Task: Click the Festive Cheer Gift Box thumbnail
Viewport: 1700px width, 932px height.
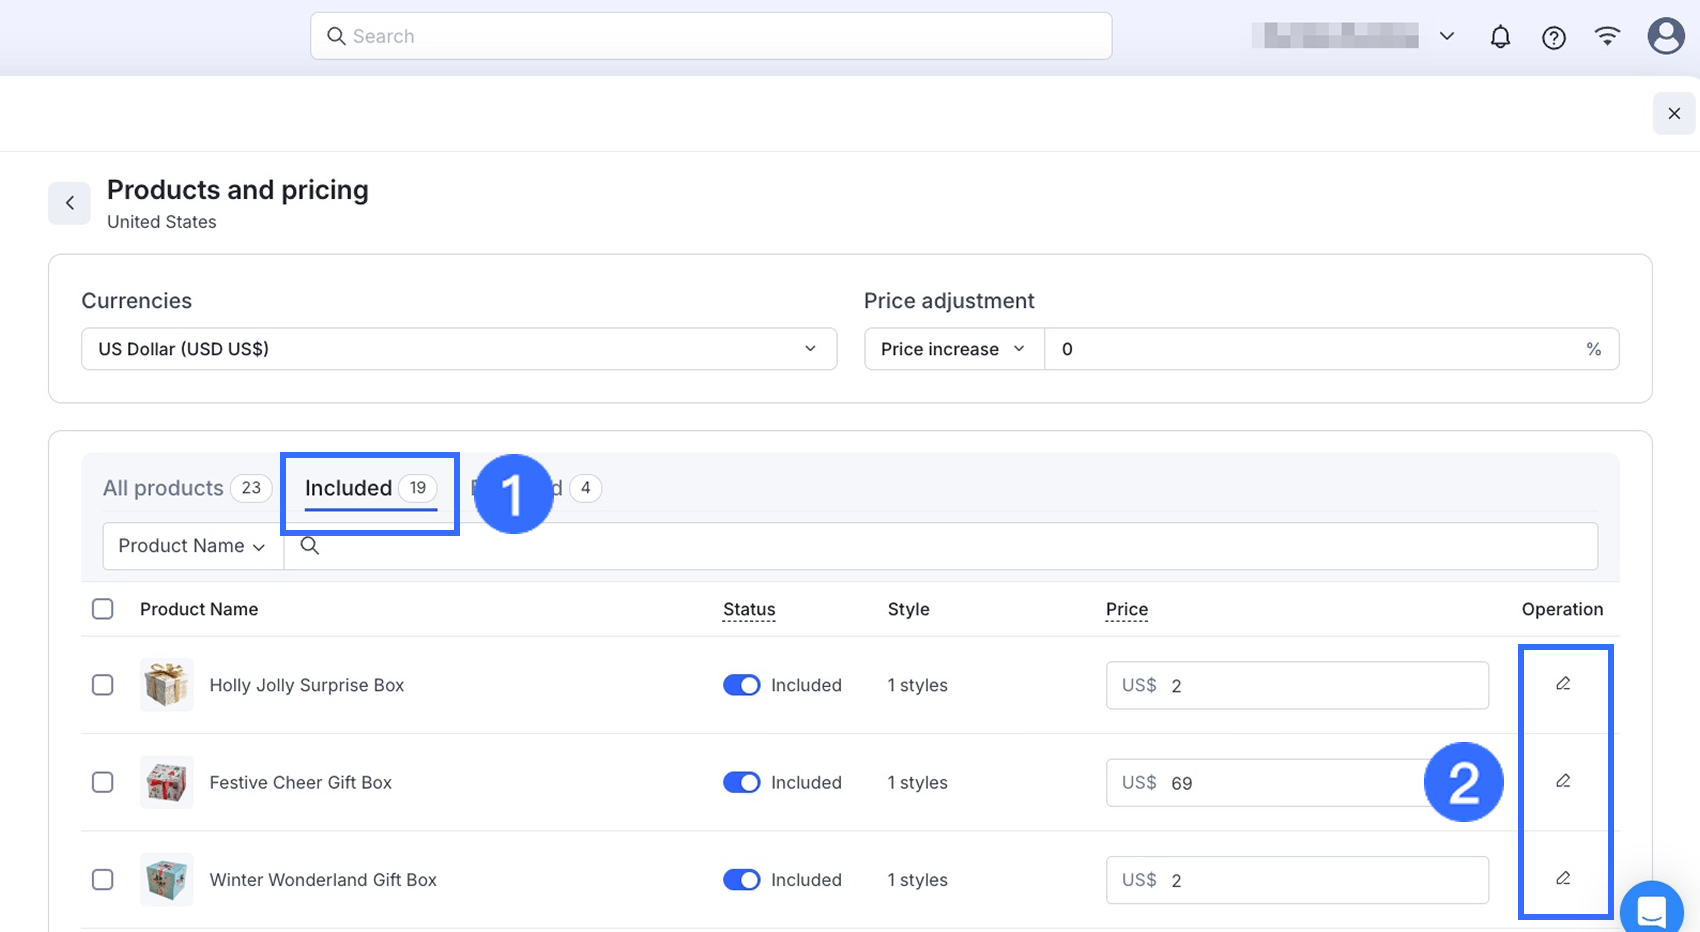Action: [x=167, y=782]
